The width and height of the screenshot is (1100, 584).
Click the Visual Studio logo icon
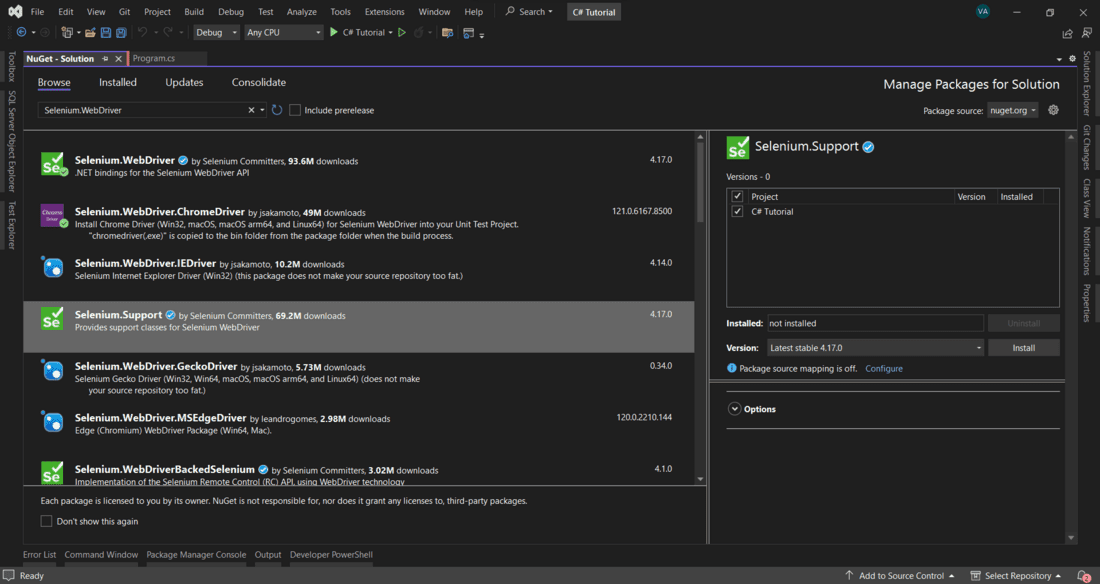(x=15, y=11)
